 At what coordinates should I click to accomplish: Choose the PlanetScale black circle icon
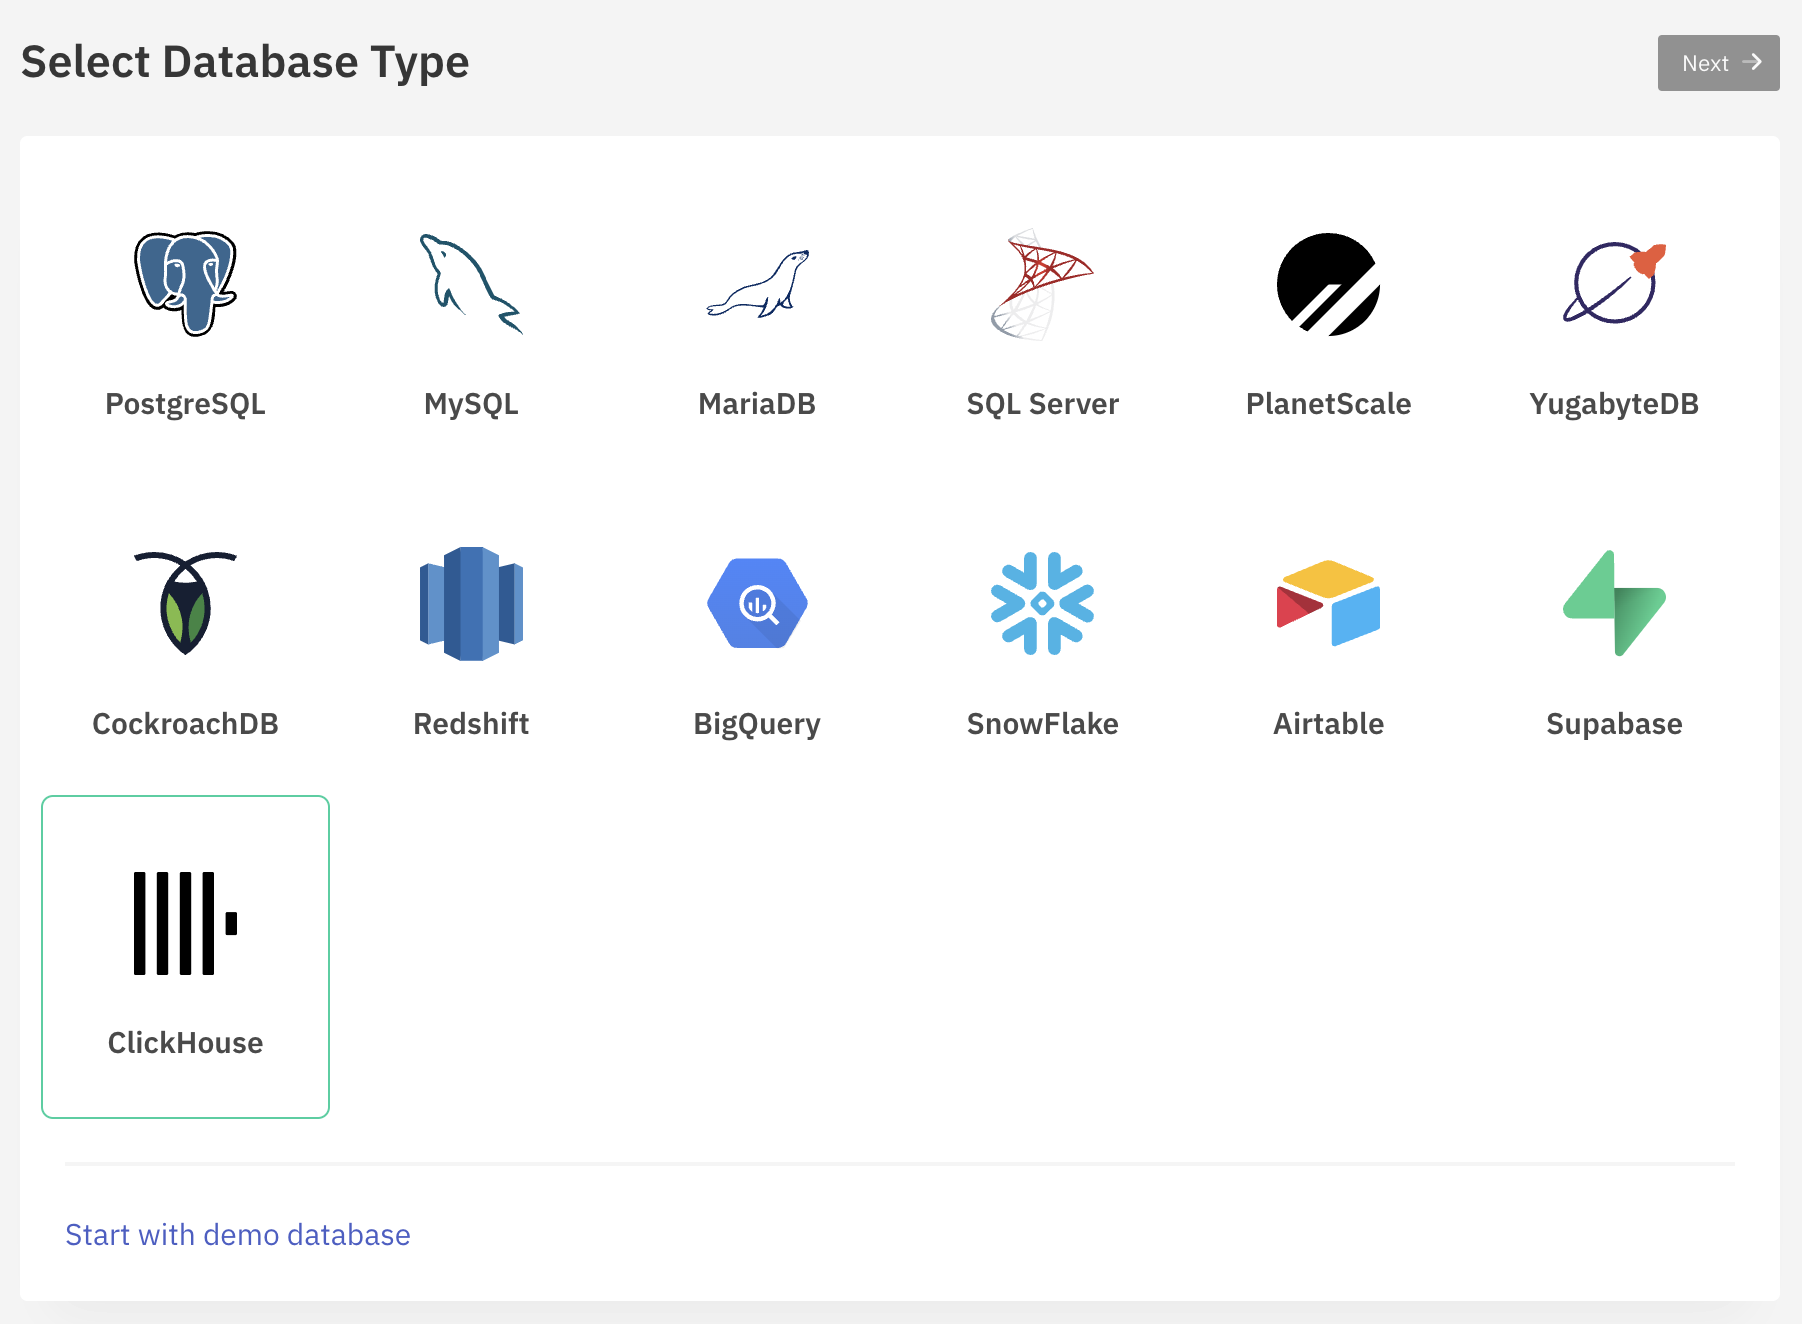[x=1328, y=284]
